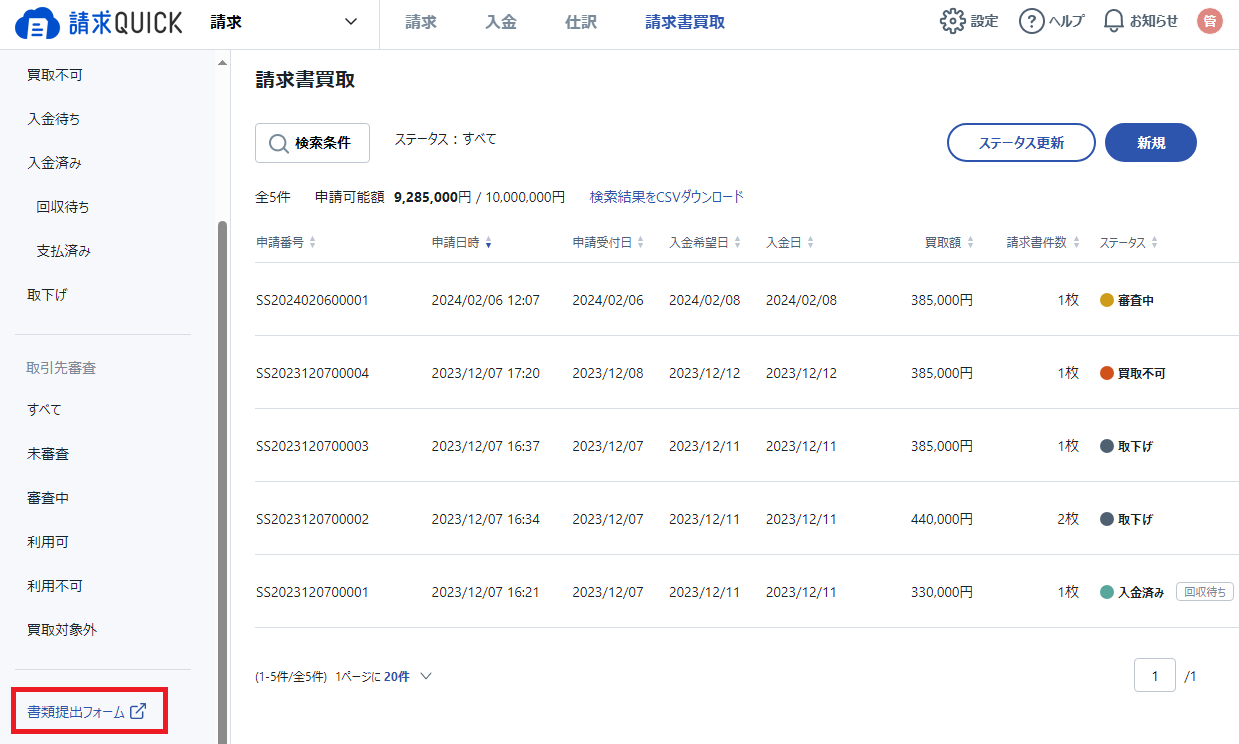Click the 440,000円 amount cell
Image resolution: width=1239 pixels, height=744 pixels.
pyautogui.click(x=942, y=519)
